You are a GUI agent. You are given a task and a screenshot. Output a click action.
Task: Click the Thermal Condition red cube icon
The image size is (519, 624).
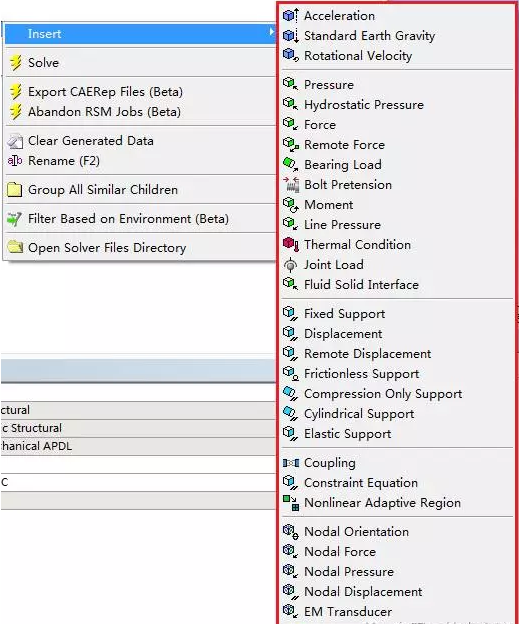(291, 244)
